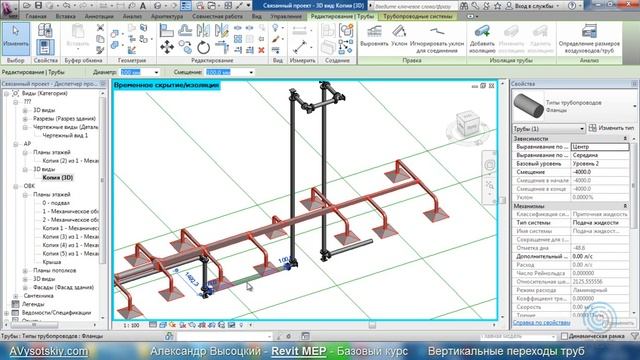
Task: Toggle the Динамическая рамка checkbox
Action: click(x=564, y=336)
